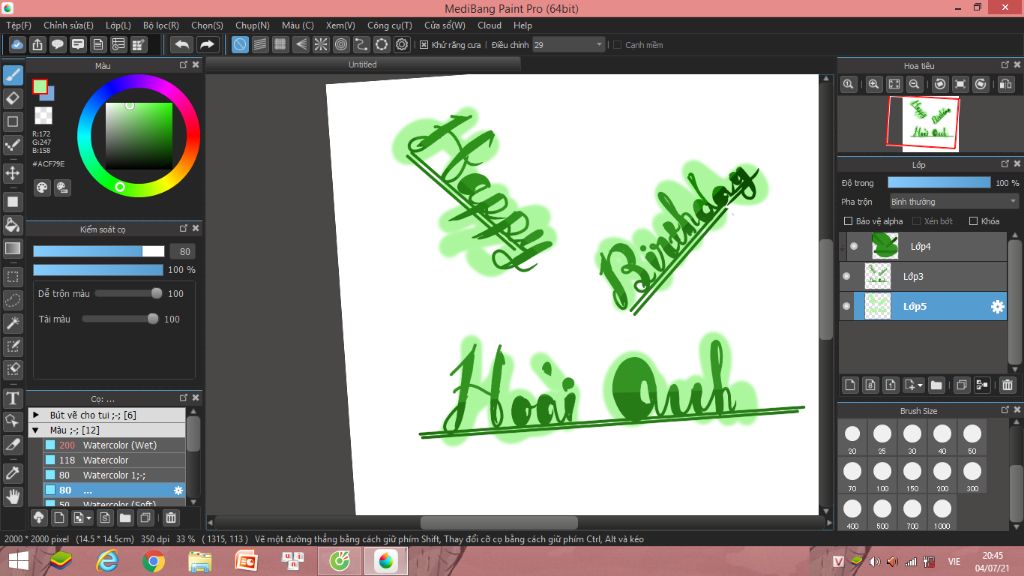Collapse Màu ;-; brush group
The width and height of the screenshot is (1024, 576).
36,430
